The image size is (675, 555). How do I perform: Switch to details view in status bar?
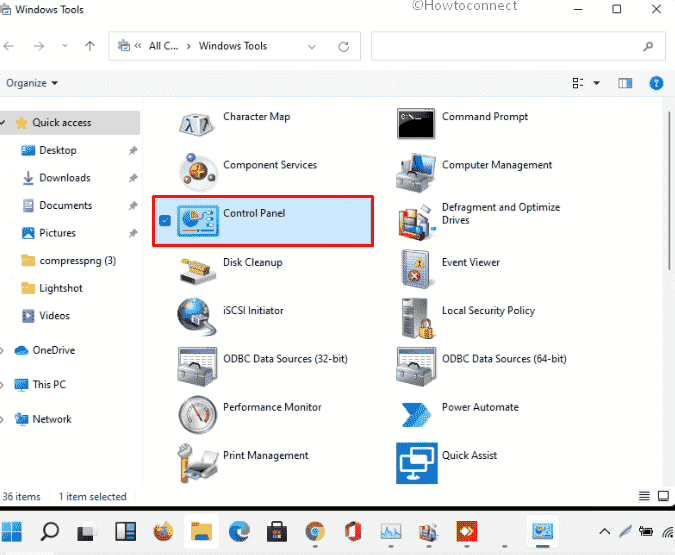pos(644,496)
